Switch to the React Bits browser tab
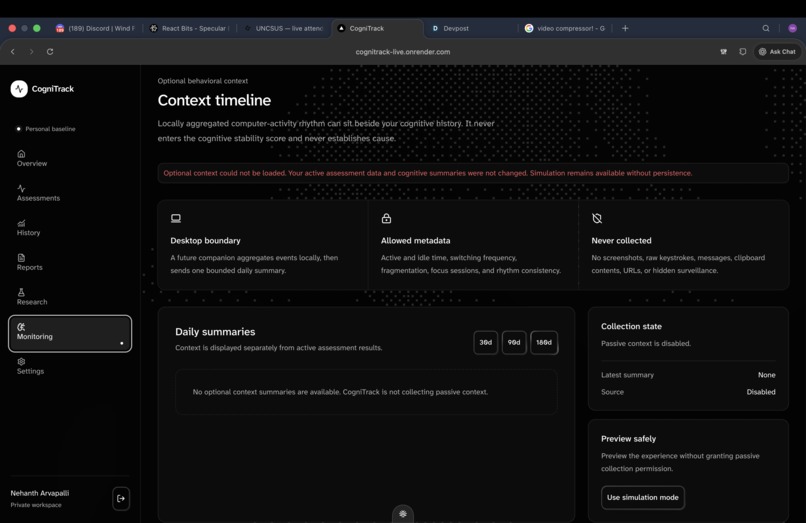The image size is (806, 523). click(189, 28)
